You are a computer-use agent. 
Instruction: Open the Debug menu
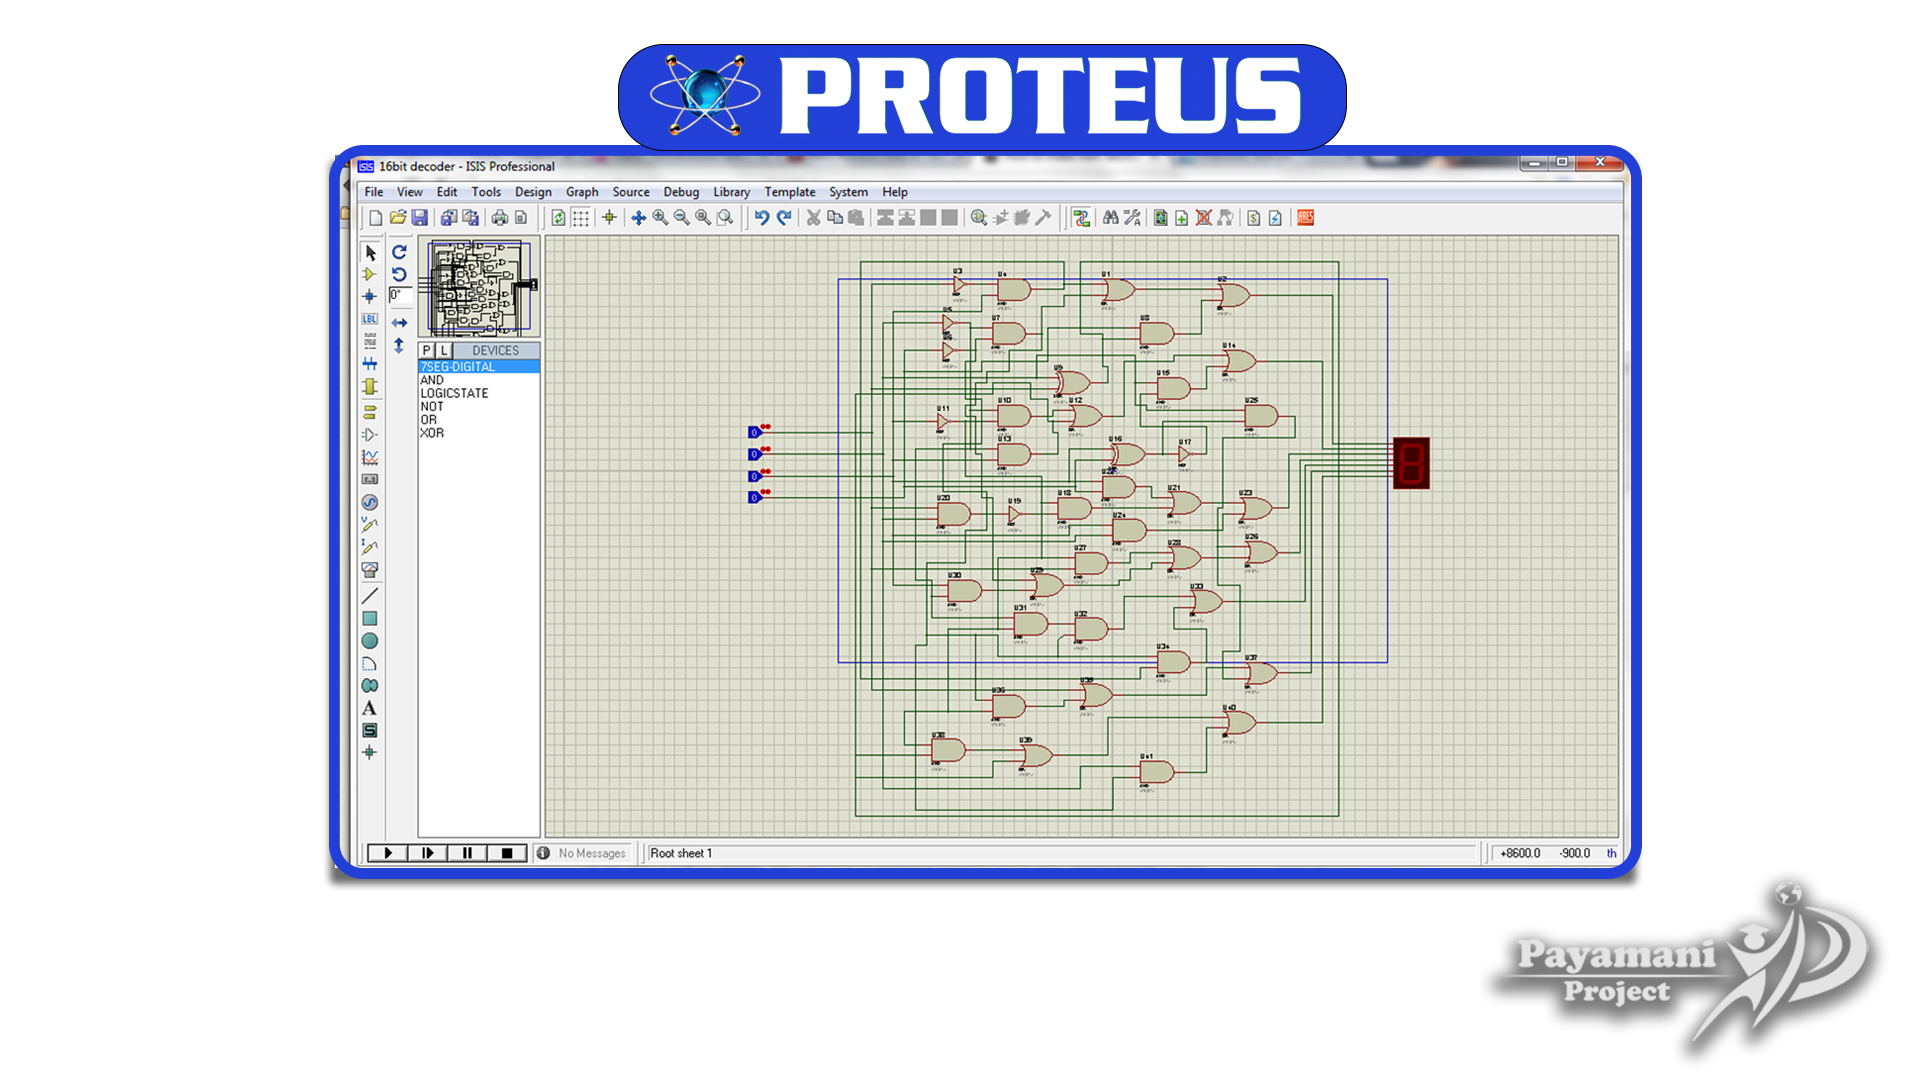[x=681, y=192]
